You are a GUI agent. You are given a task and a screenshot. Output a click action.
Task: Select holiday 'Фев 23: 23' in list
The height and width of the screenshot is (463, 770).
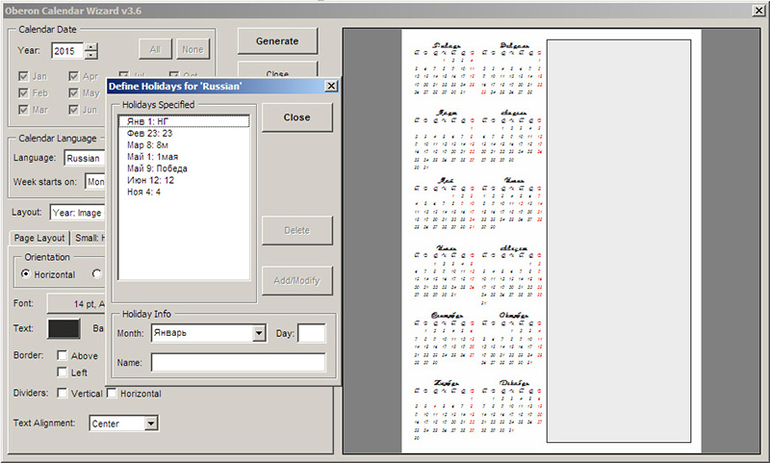(150, 133)
